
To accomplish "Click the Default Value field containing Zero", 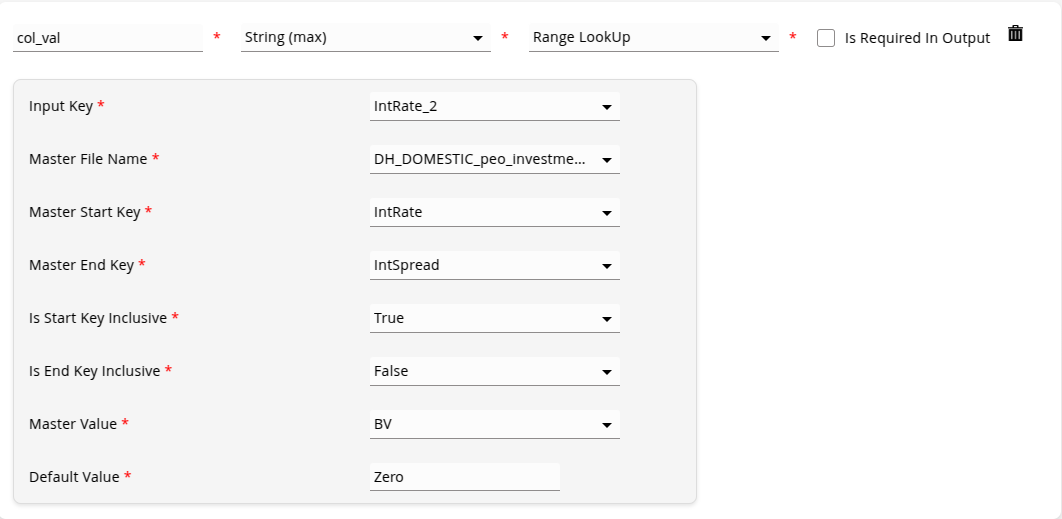I will point(465,477).
